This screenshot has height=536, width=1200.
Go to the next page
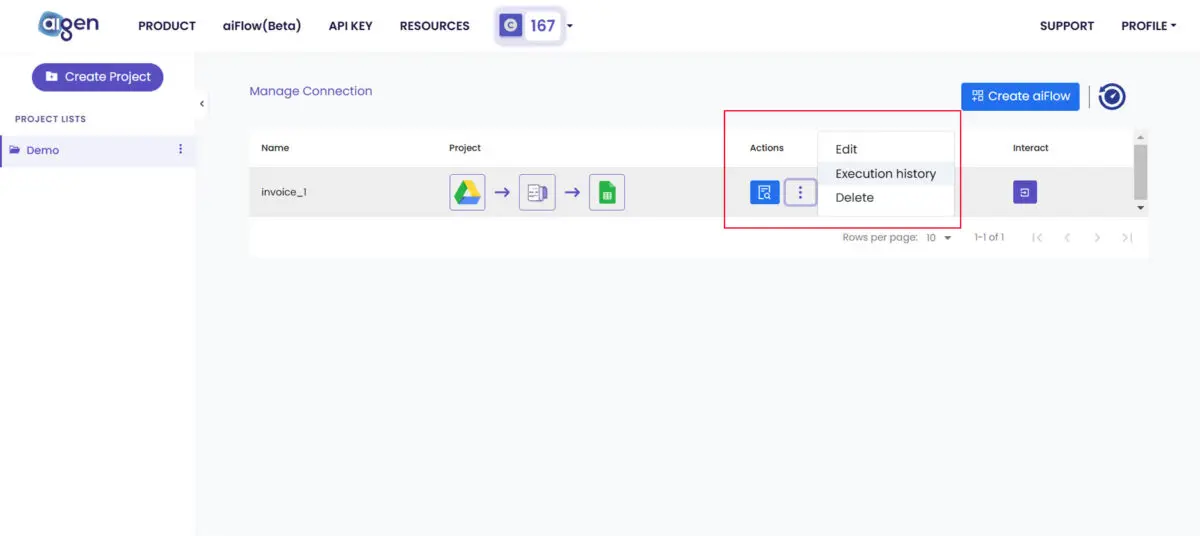point(1097,238)
